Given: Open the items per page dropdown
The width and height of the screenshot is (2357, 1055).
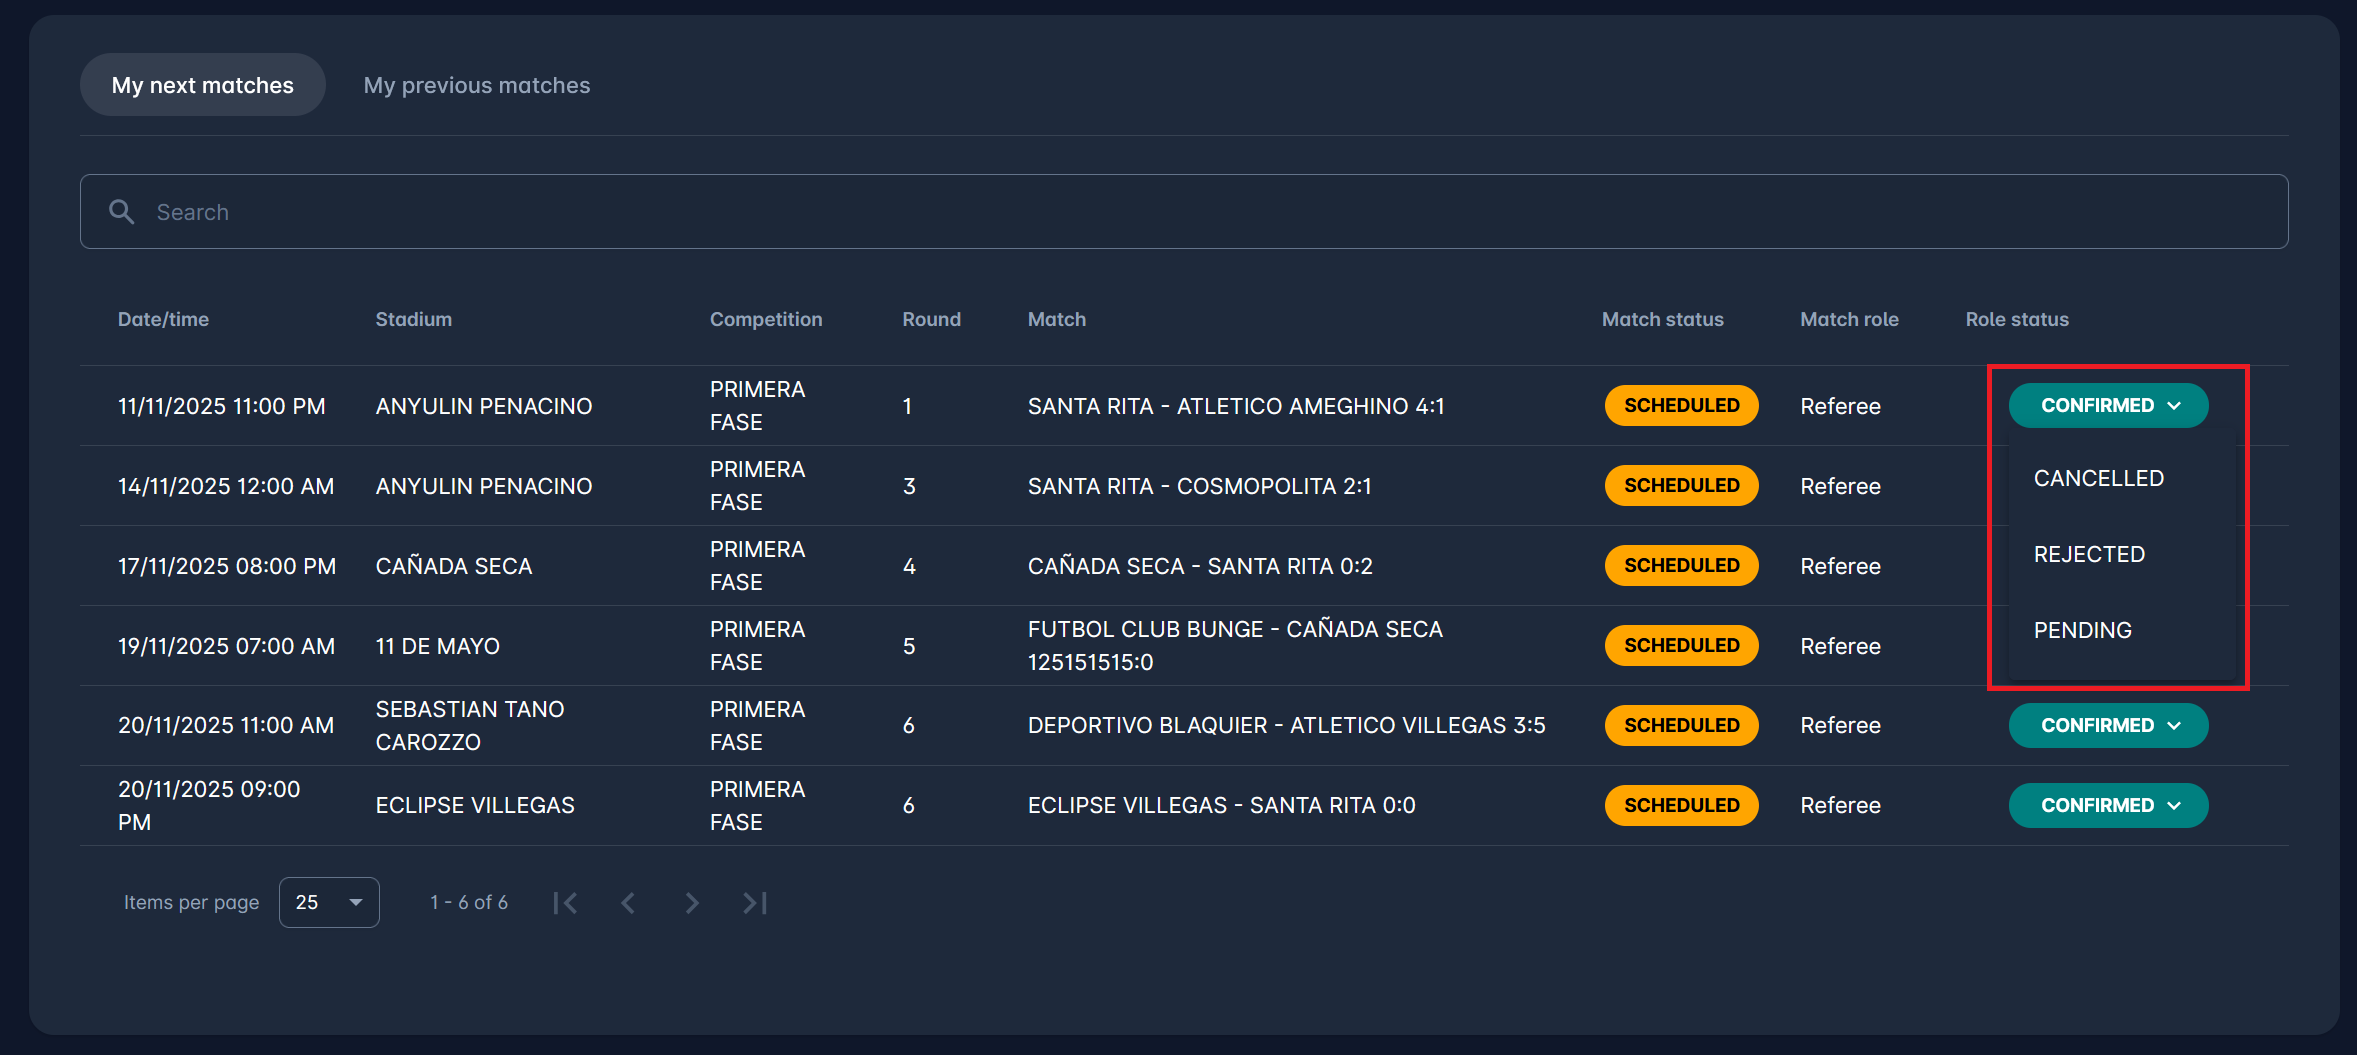Looking at the screenshot, I should point(329,903).
